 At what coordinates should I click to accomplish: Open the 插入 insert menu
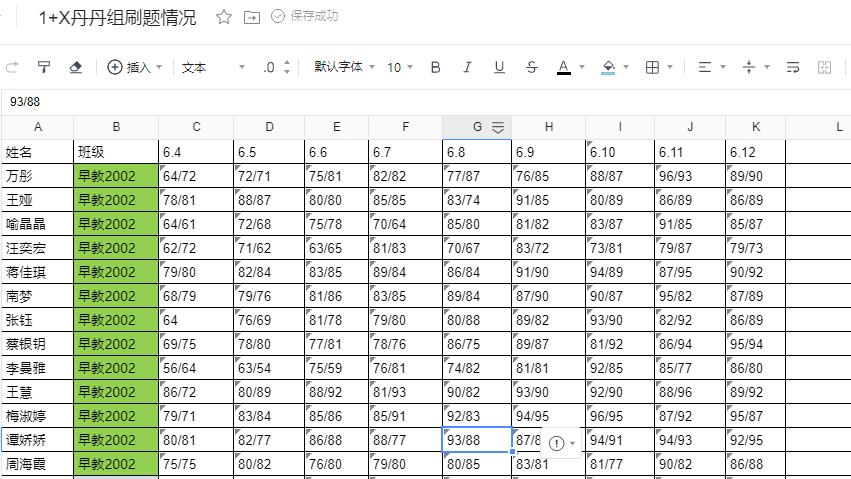pos(133,67)
